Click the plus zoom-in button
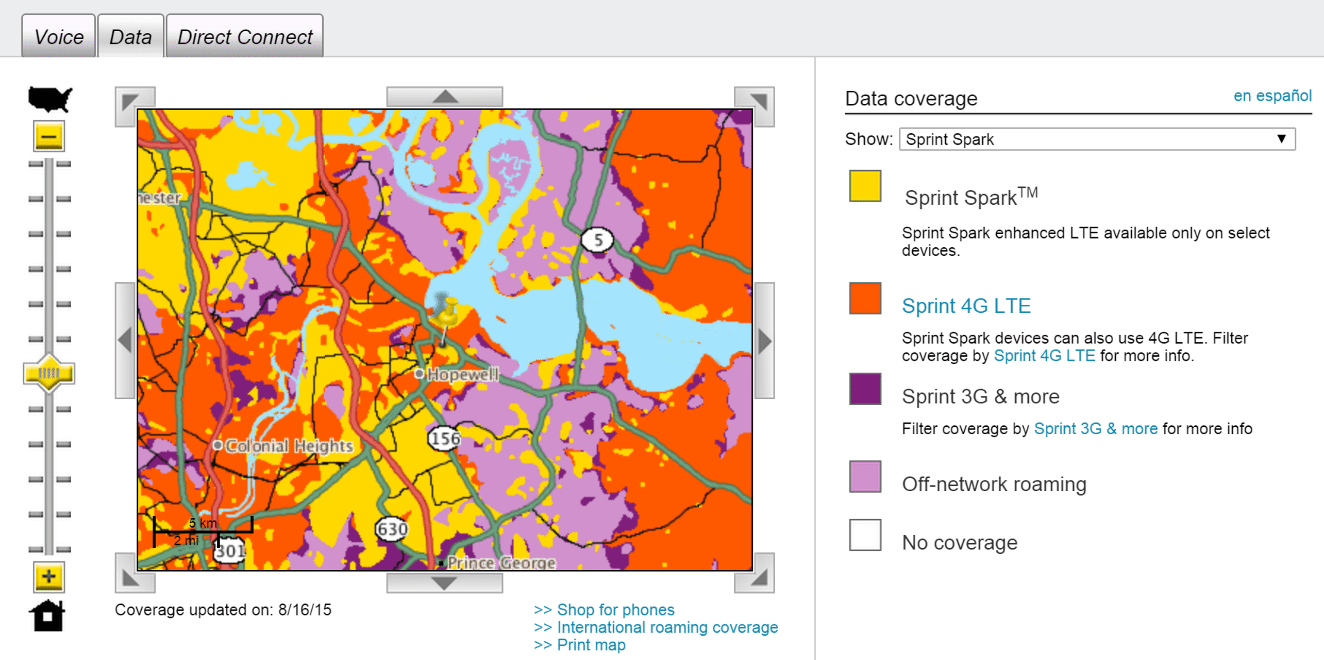The width and height of the screenshot is (1324, 660). [49, 577]
